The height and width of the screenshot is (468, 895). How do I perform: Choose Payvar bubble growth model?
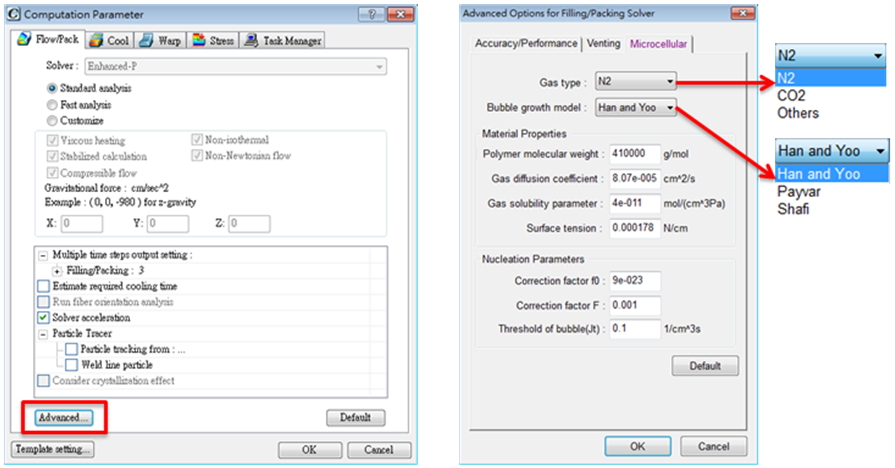tap(832, 192)
